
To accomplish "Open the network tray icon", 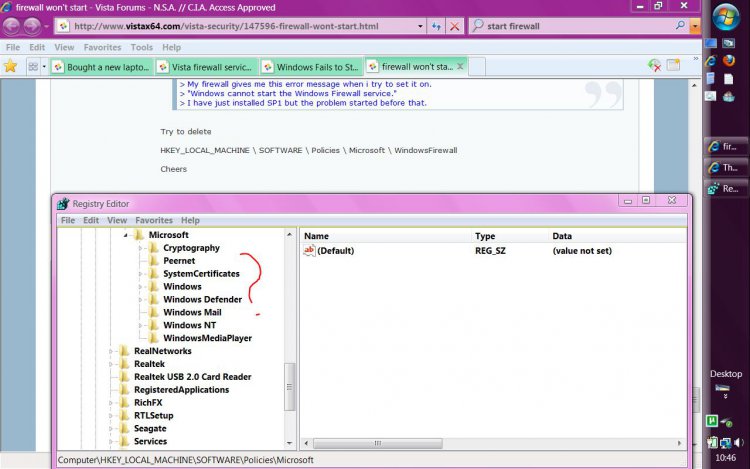I will tap(725, 443).
